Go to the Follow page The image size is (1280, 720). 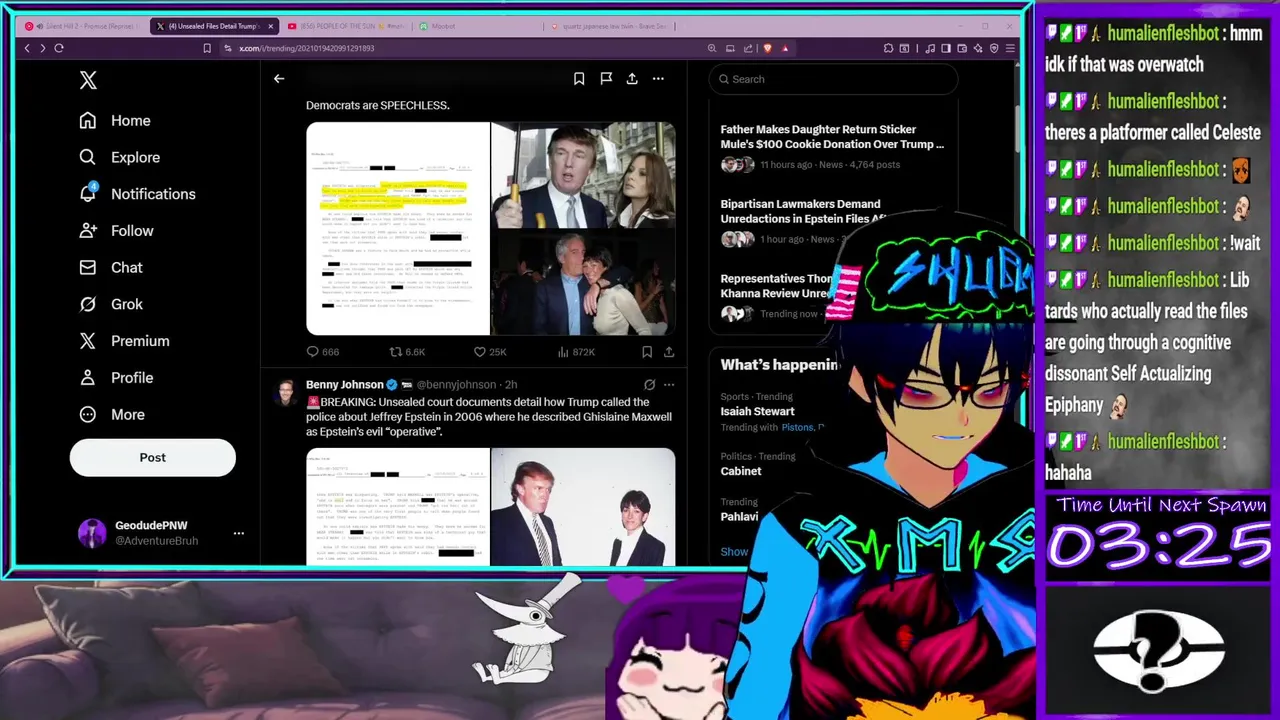[x=118, y=231]
